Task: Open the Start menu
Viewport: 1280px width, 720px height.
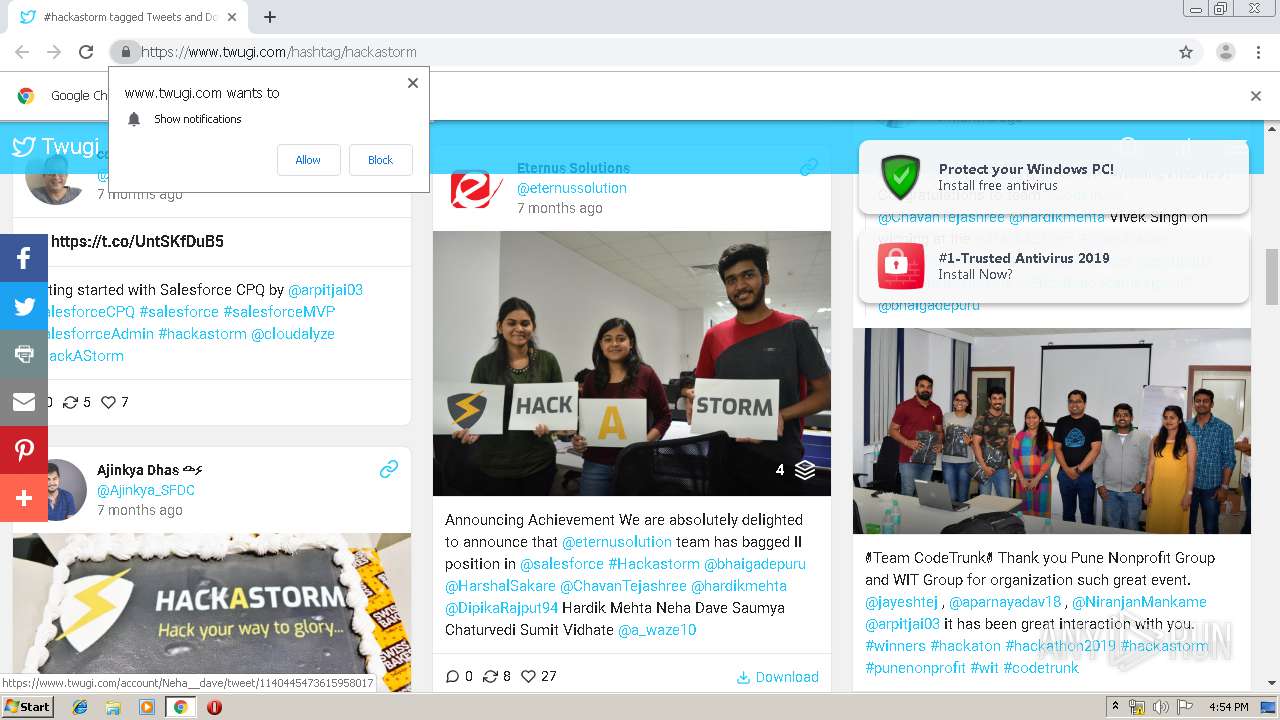Action: coord(28,707)
